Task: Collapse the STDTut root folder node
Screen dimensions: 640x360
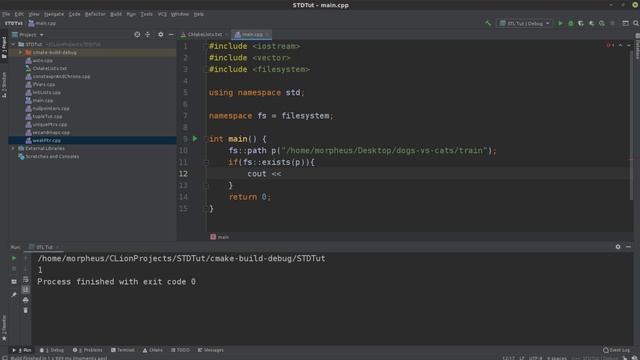Action: pyautogui.click(x=13, y=44)
